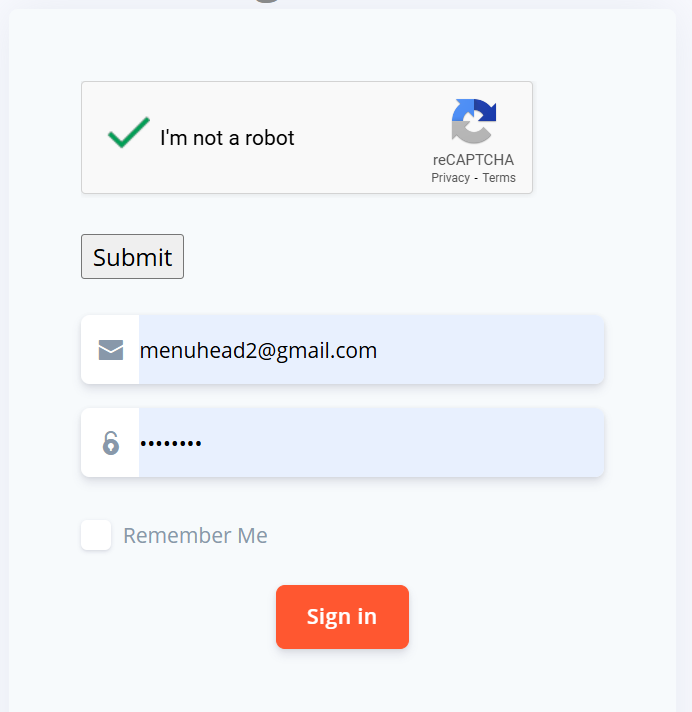Screen dimensions: 692x712
Task: Click on the masked password dots
Action: [170, 443]
